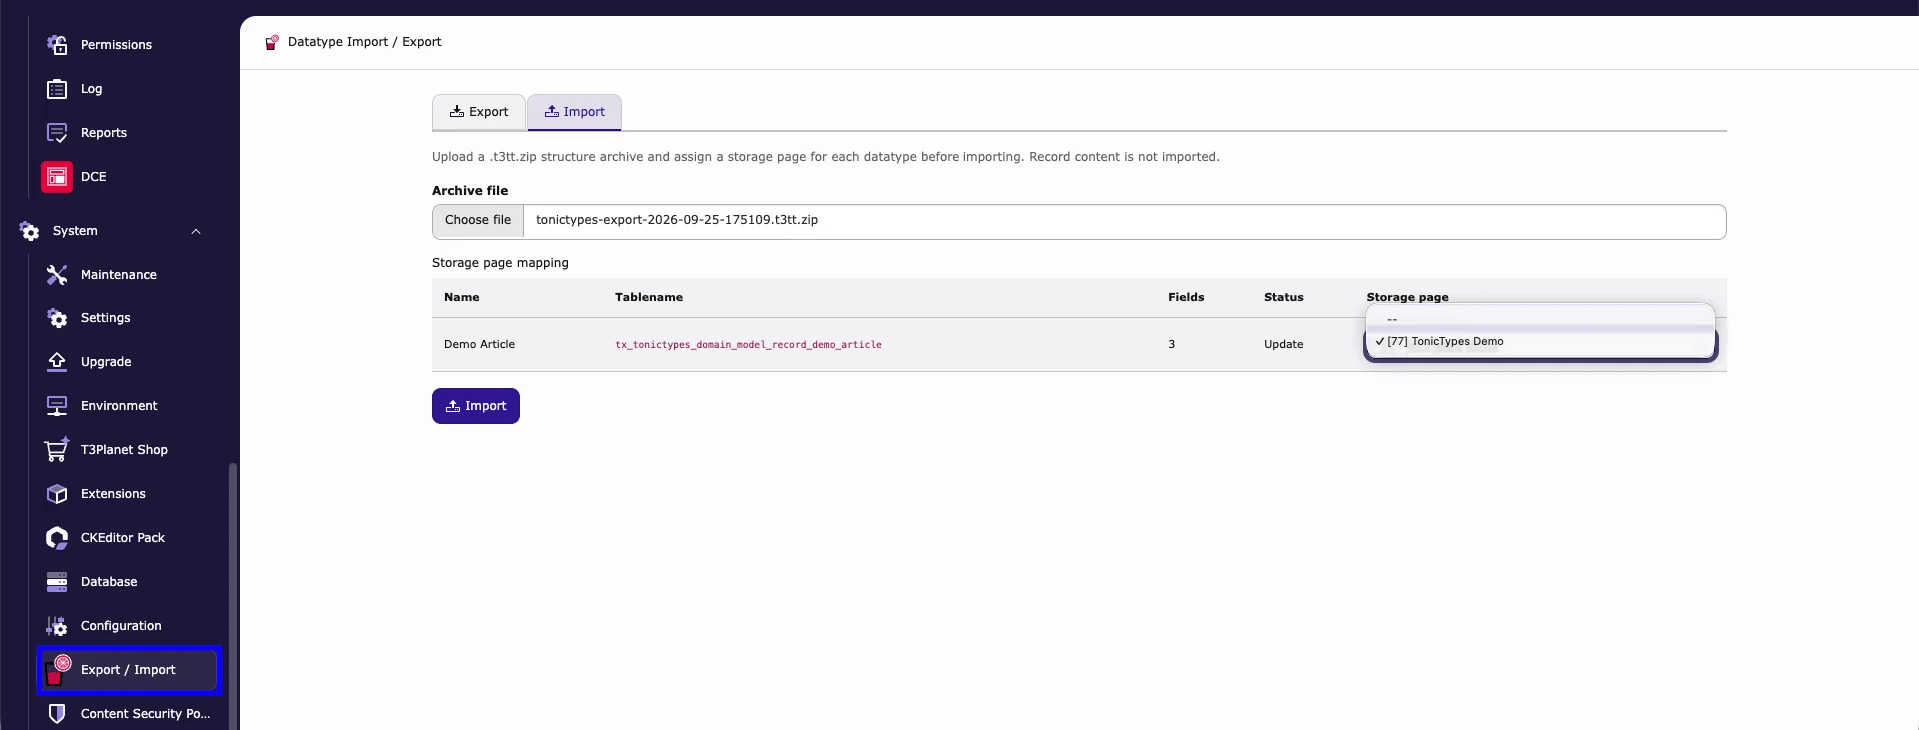Screen dimensions: 1919x730
Task: Select the '--' empty storage page option
Action: (1540, 319)
